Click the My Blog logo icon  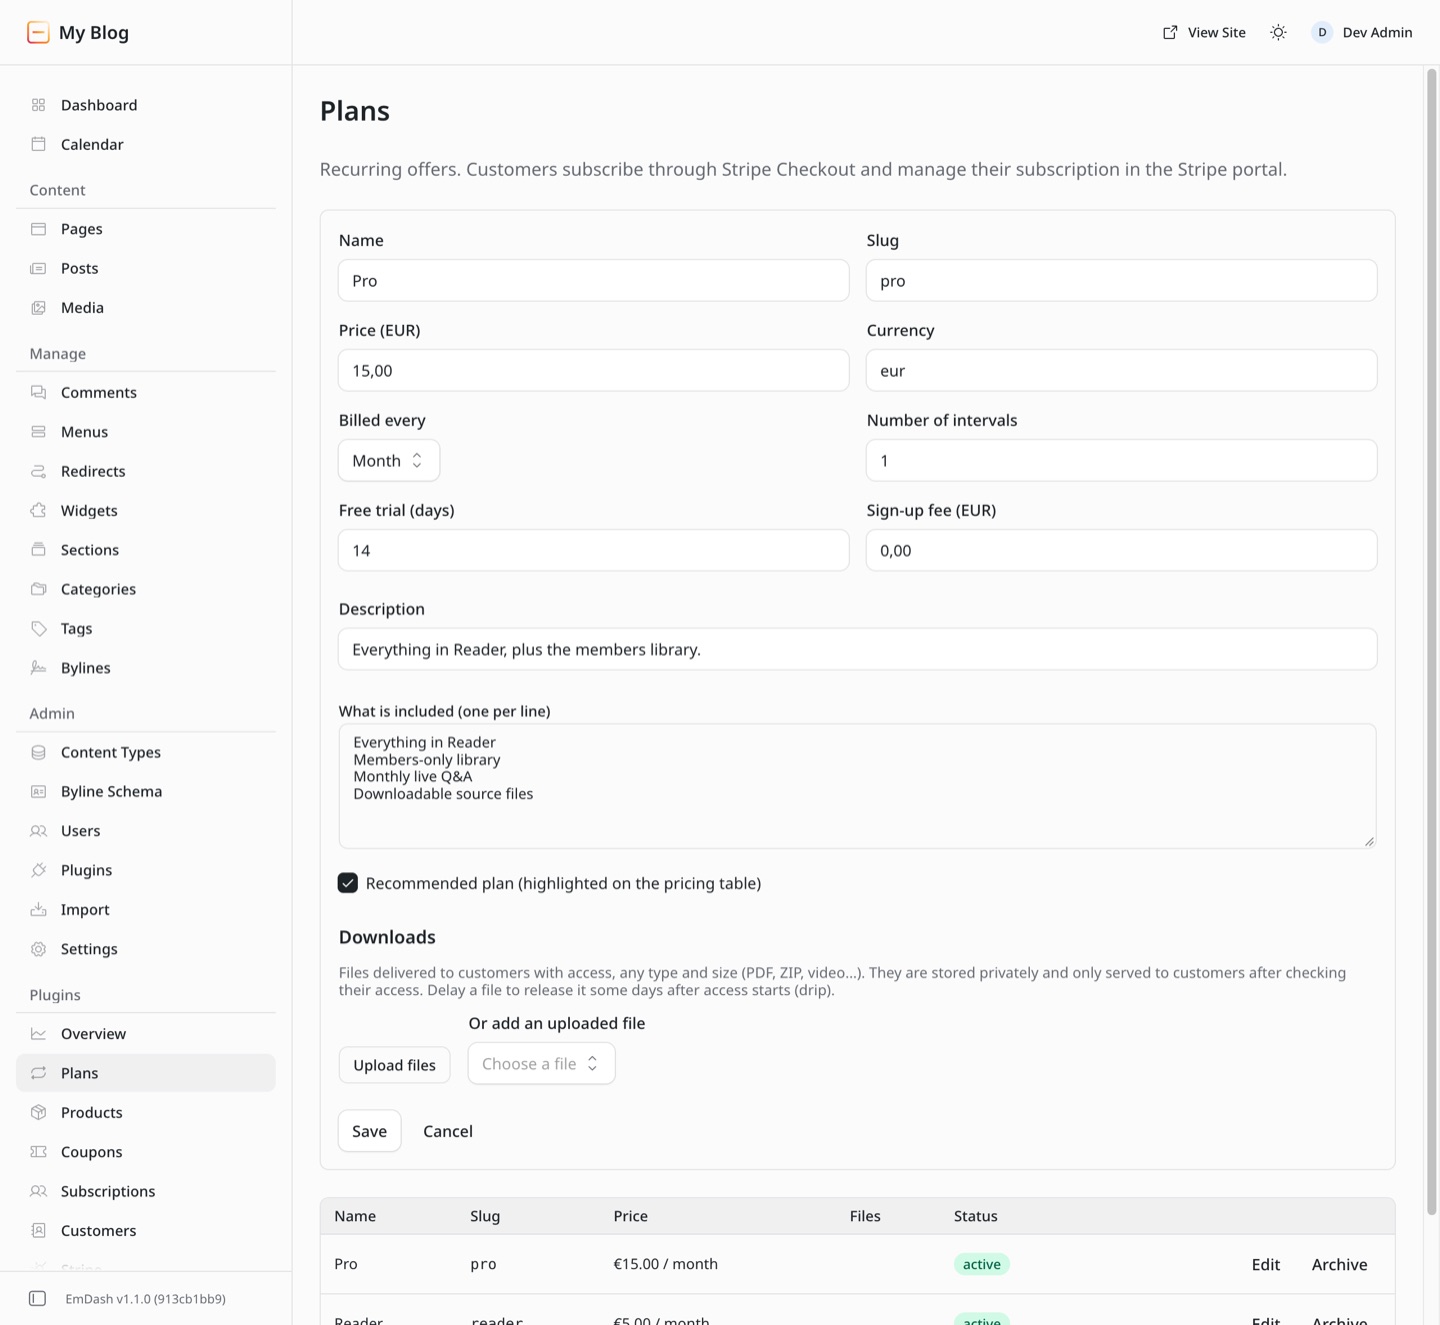pyautogui.click(x=38, y=32)
